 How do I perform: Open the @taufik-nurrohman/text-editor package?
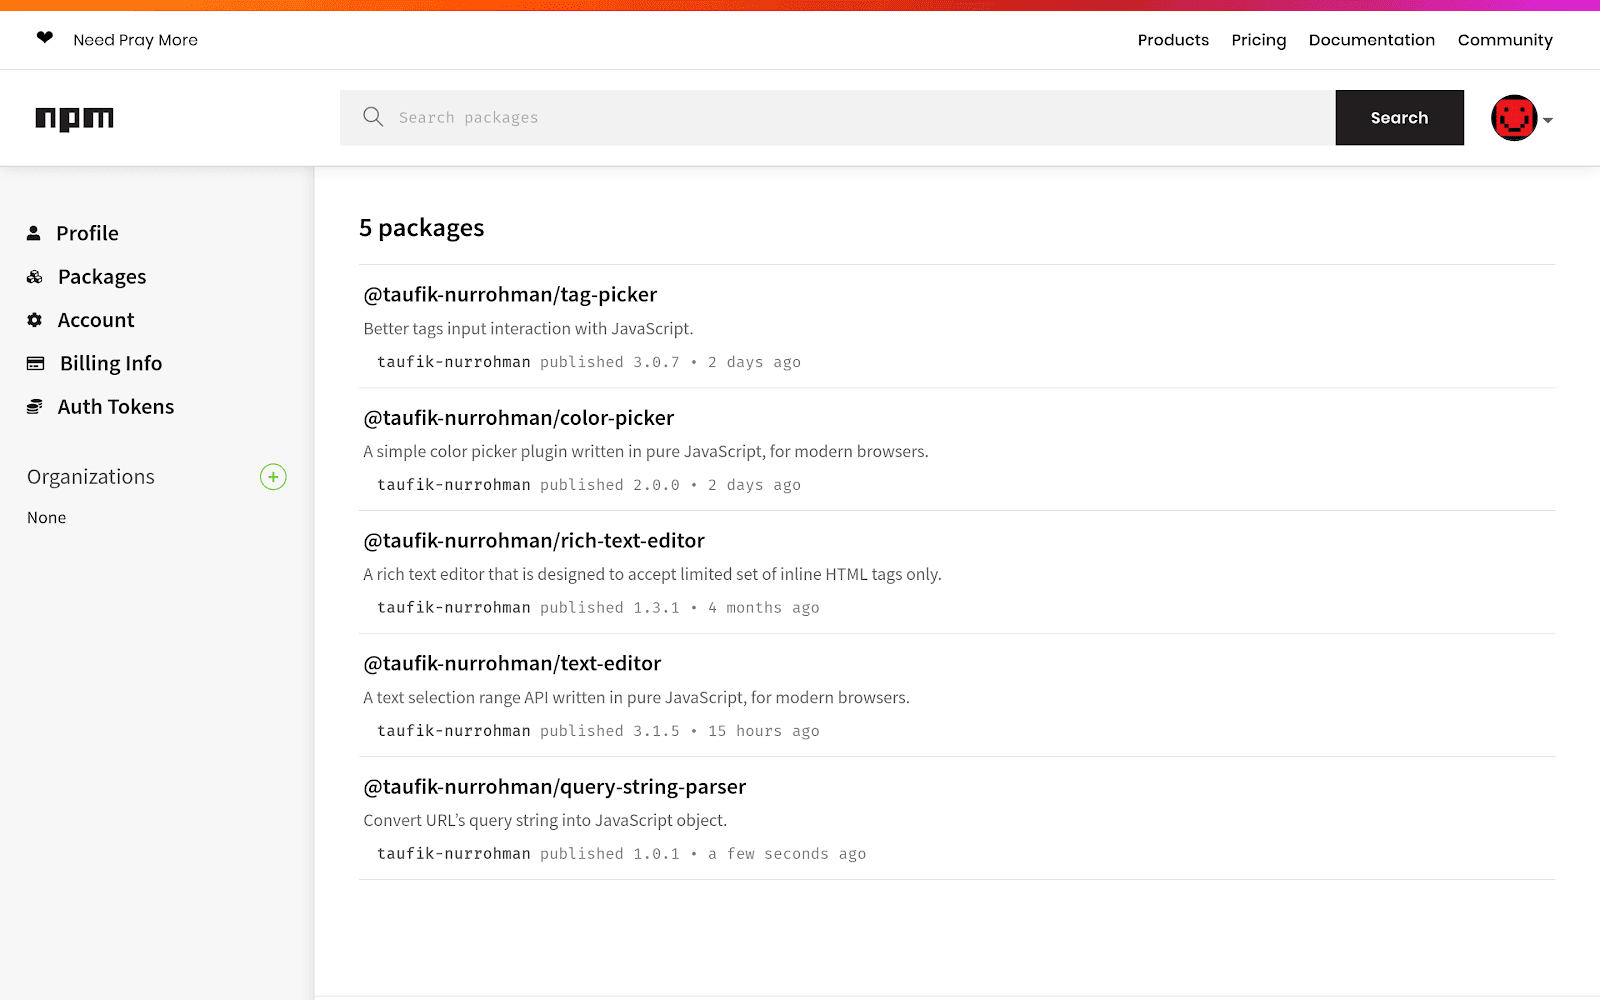pyautogui.click(x=512, y=664)
